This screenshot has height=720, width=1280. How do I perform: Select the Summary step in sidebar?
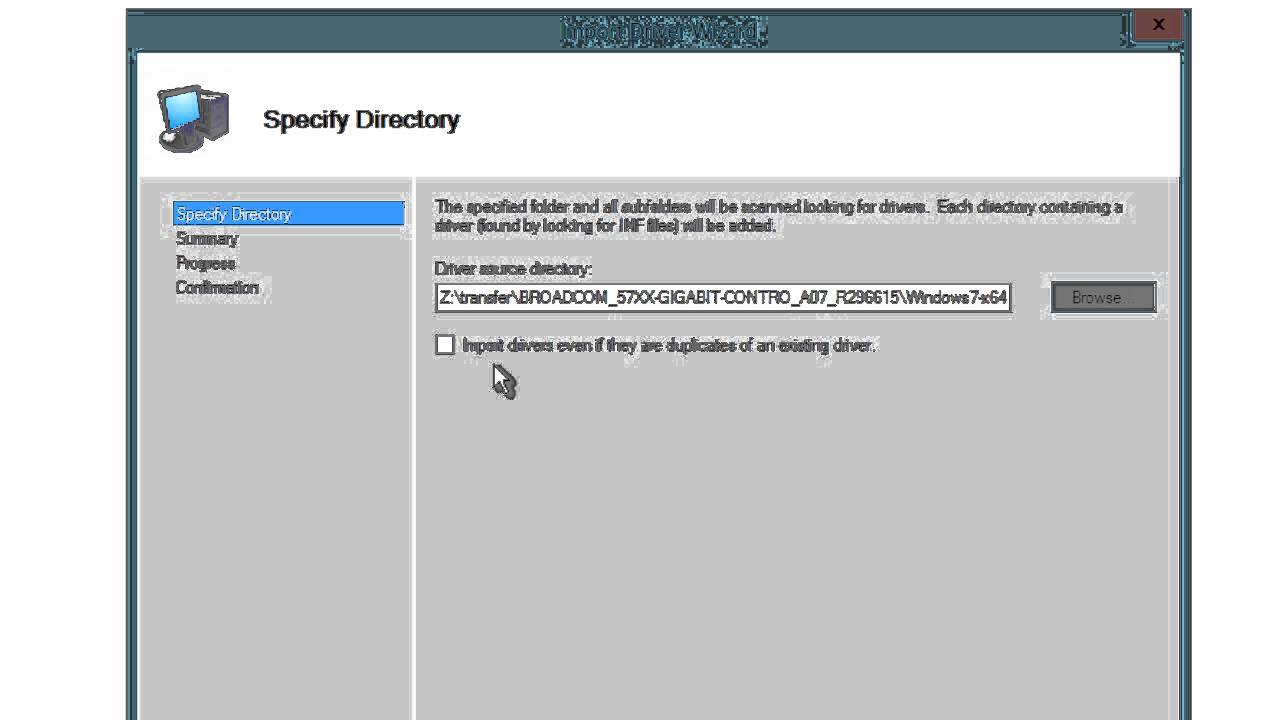207,239
